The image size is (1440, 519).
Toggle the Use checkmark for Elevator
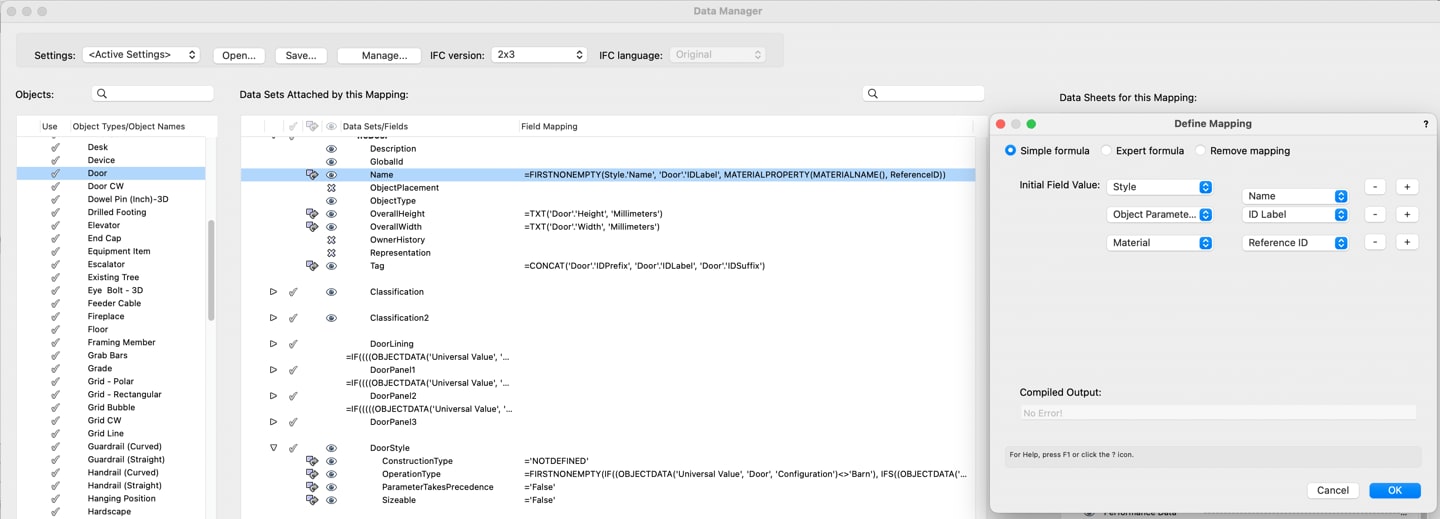tap(56, 226)
